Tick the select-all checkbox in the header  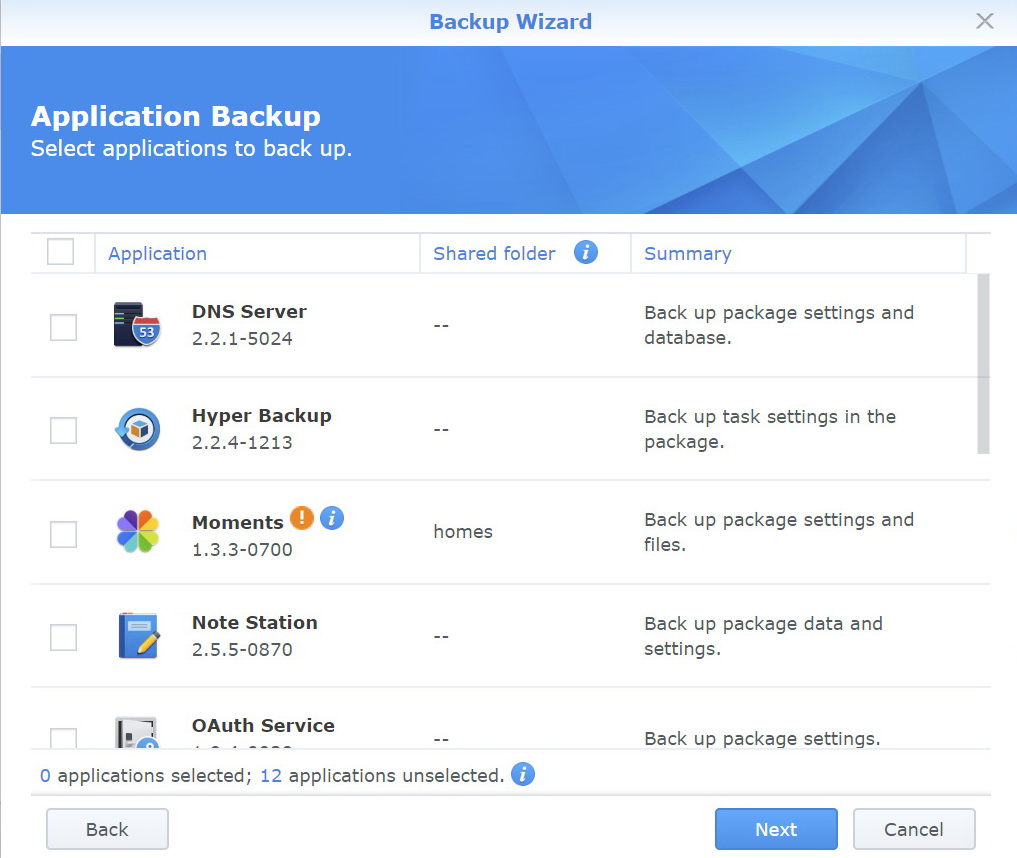click(60, 252)
